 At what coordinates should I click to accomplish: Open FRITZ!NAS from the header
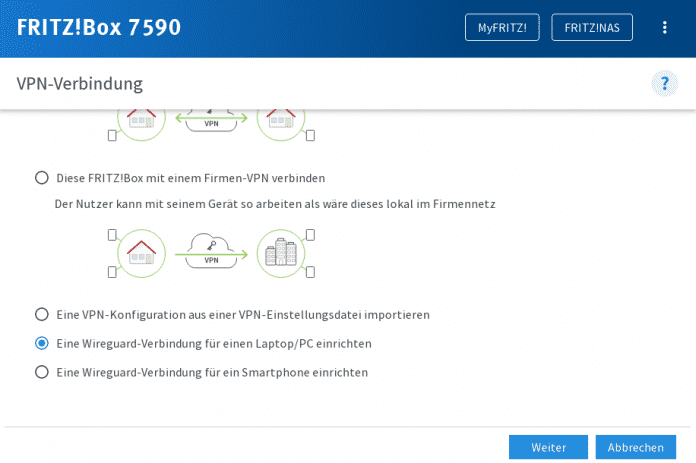(x=592, y=27)
